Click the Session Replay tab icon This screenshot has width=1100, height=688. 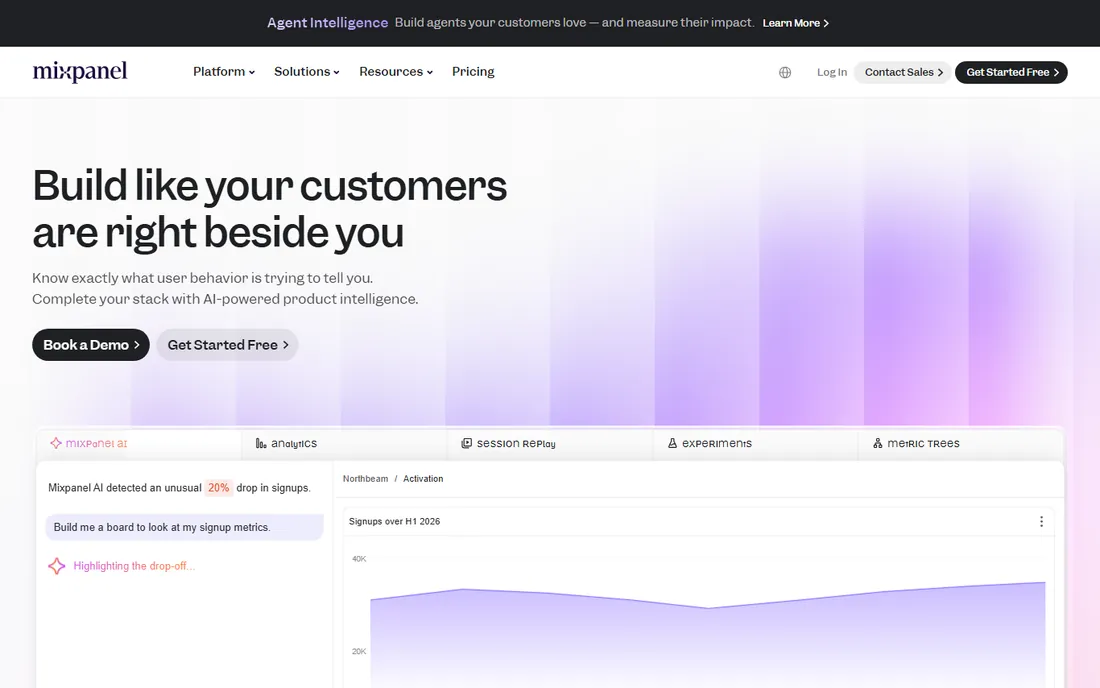click(x=467, y=443)
